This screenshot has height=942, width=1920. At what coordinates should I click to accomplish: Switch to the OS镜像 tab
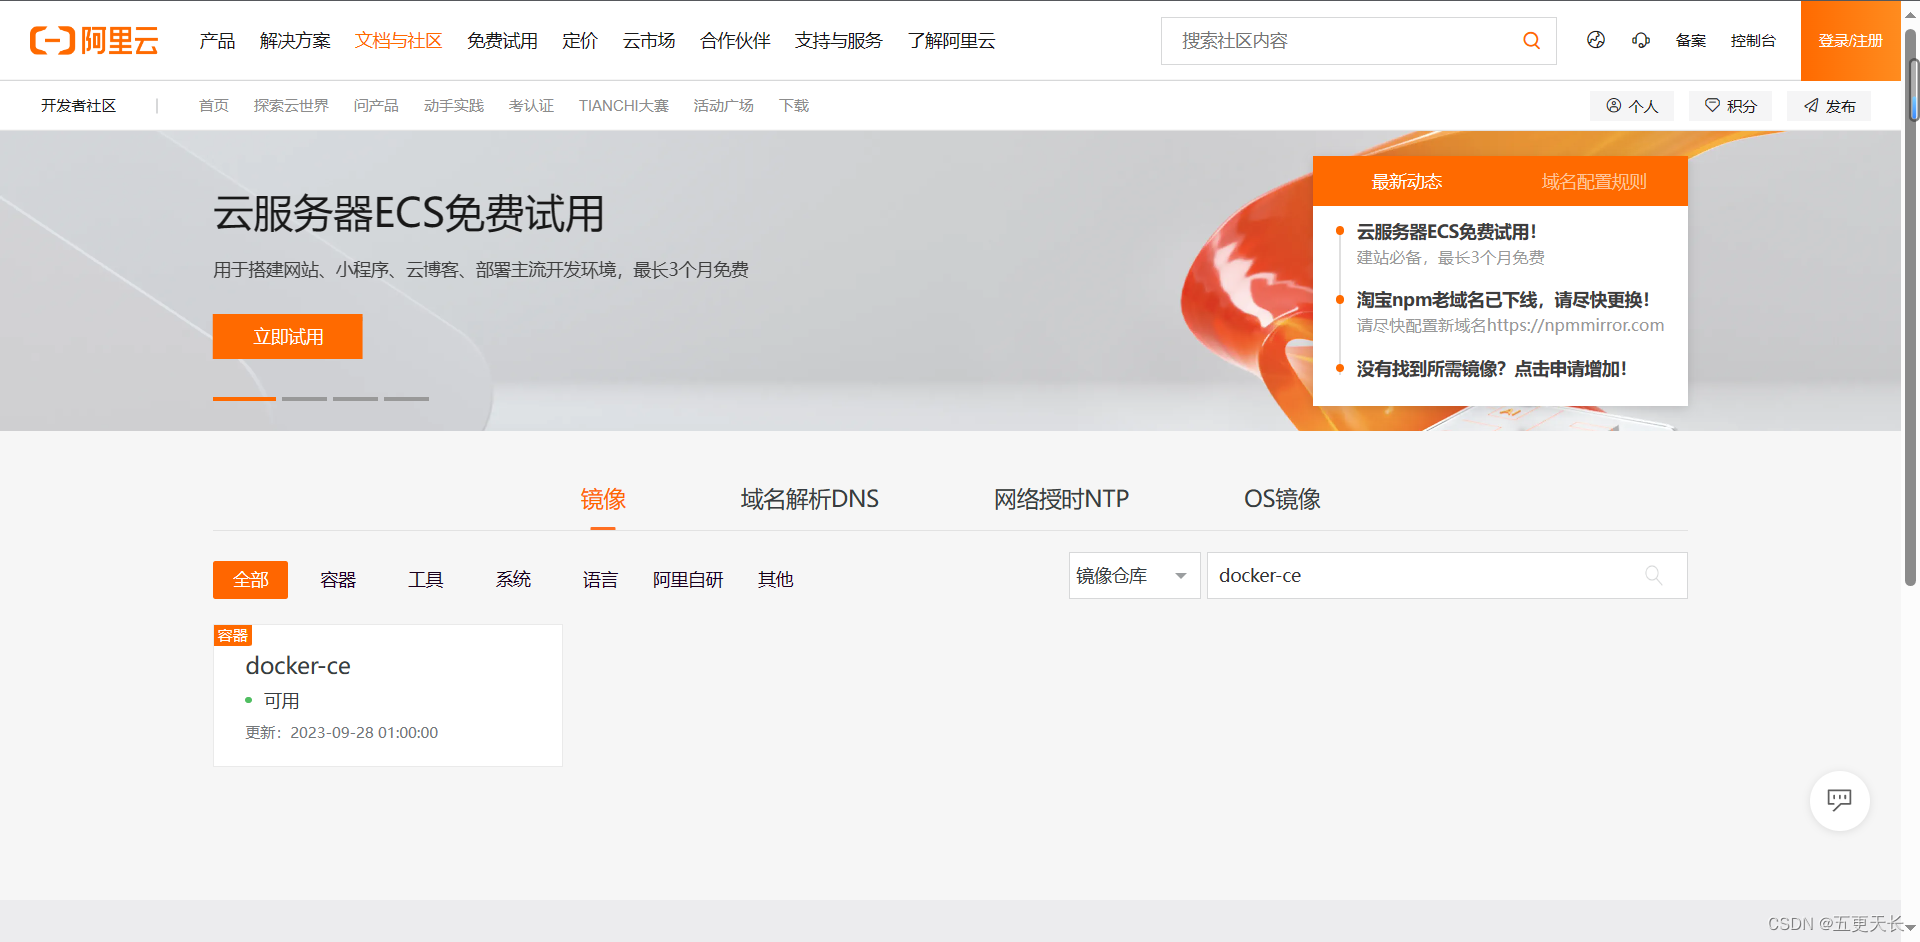1282,498
